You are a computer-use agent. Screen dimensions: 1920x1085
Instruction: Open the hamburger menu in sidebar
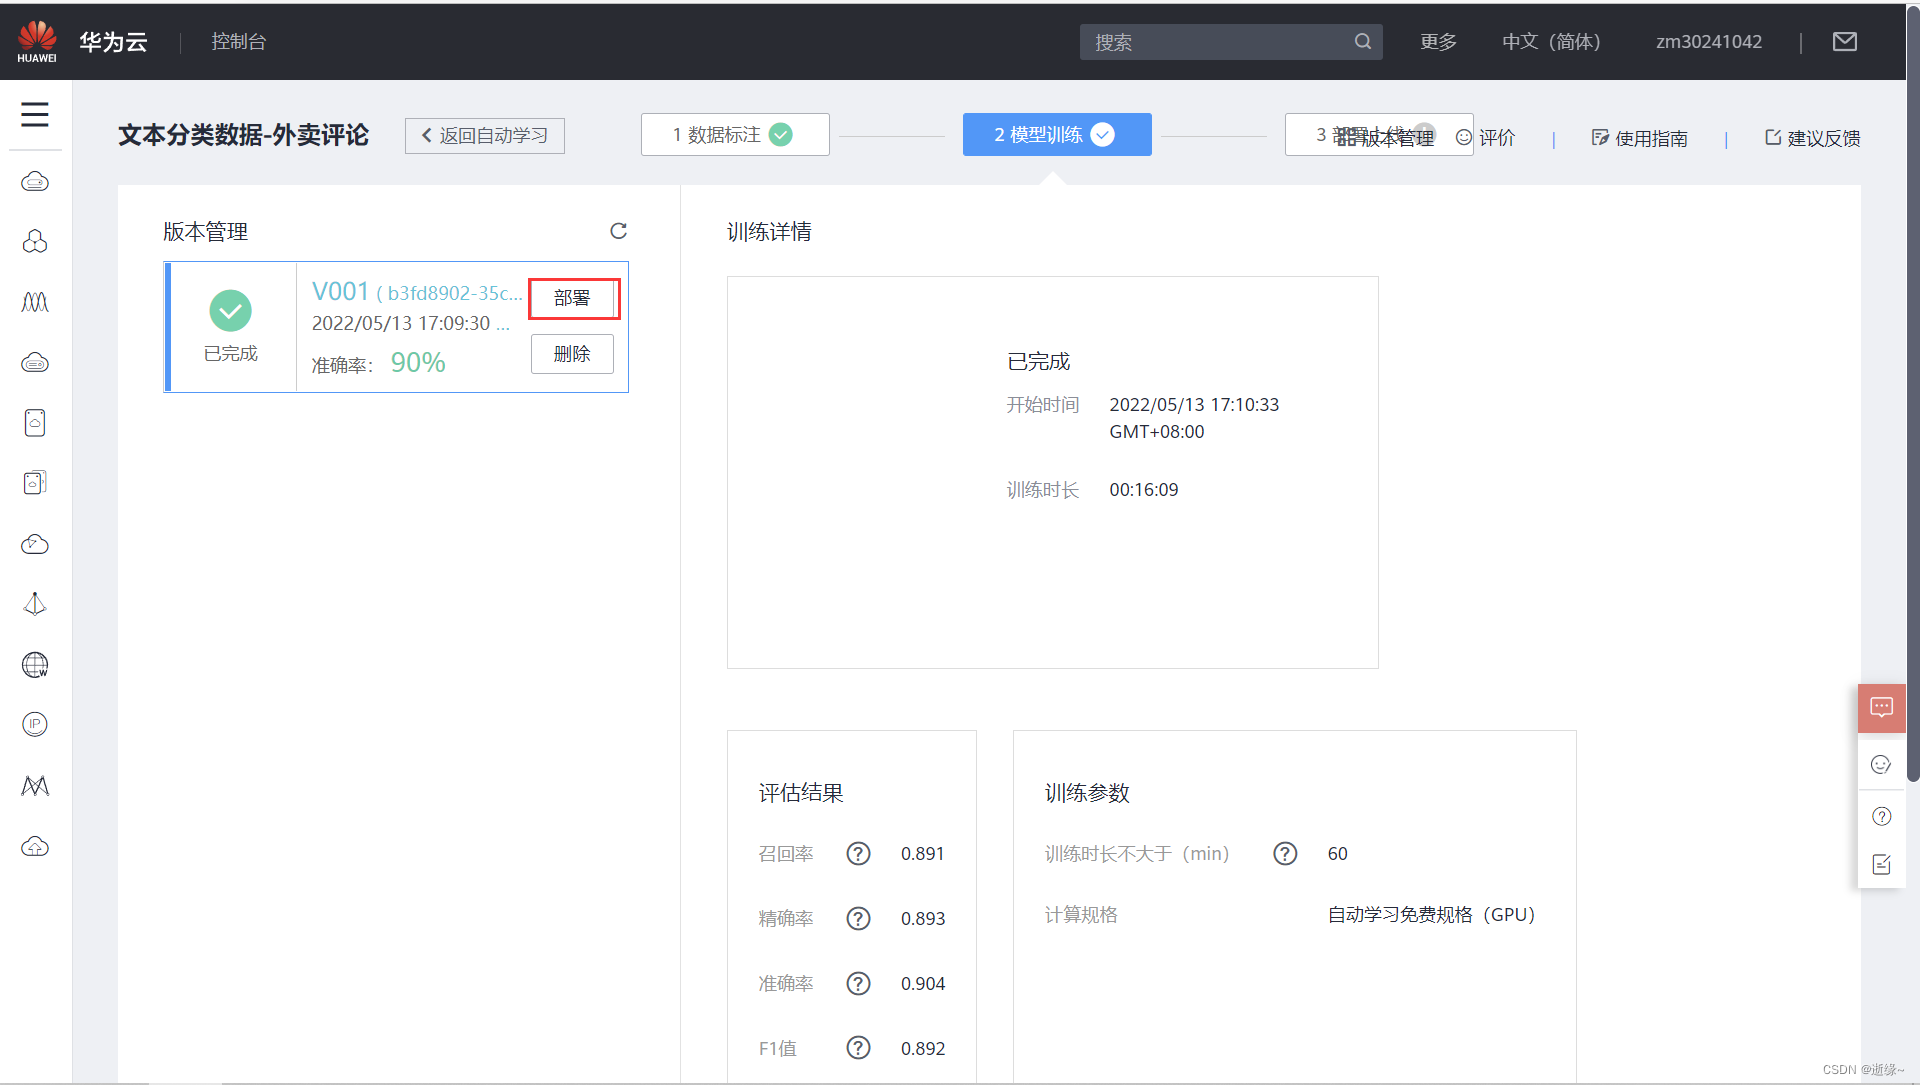(x=35, y=114)
